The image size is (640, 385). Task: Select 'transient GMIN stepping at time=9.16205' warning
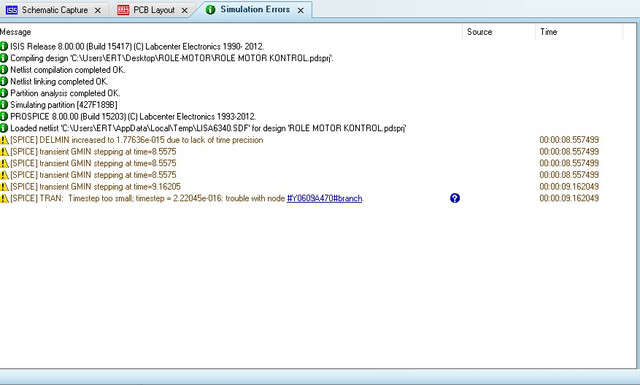tap(96, 187)
